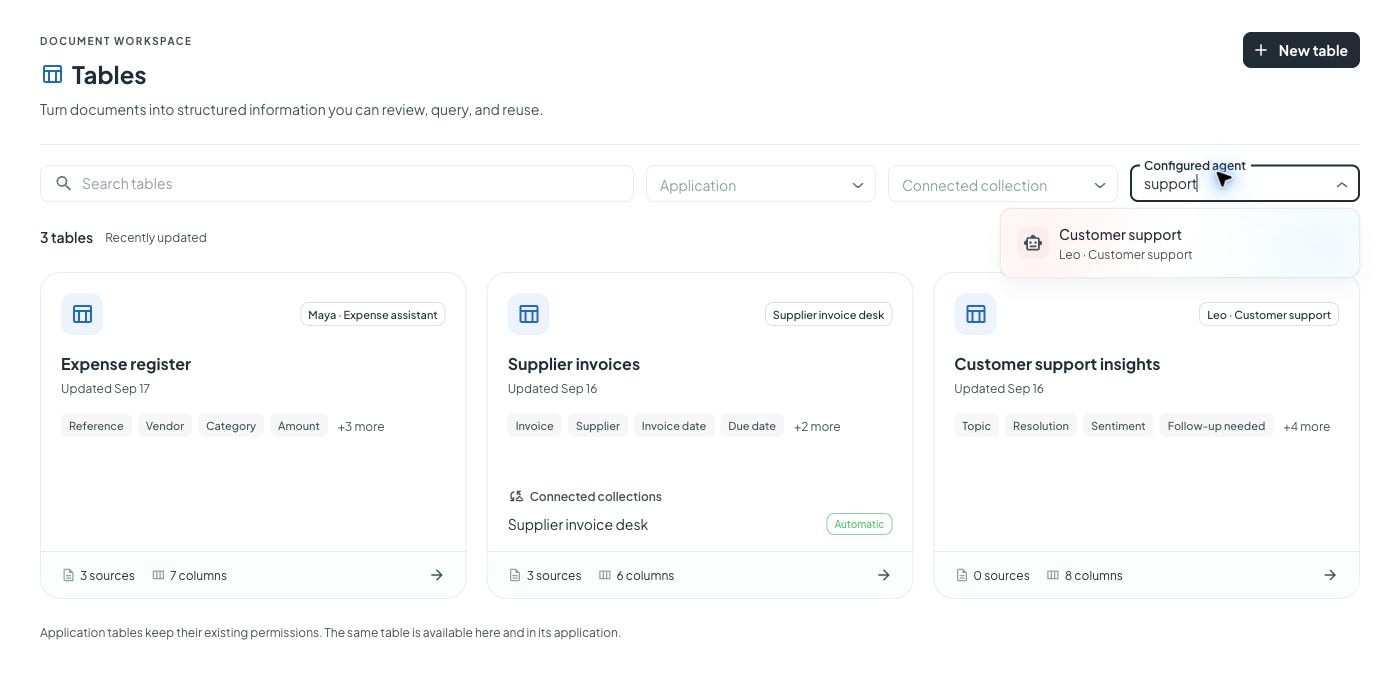Click the Updated Sep 17 text
The image size is (1400, 690).
[105, 389]
